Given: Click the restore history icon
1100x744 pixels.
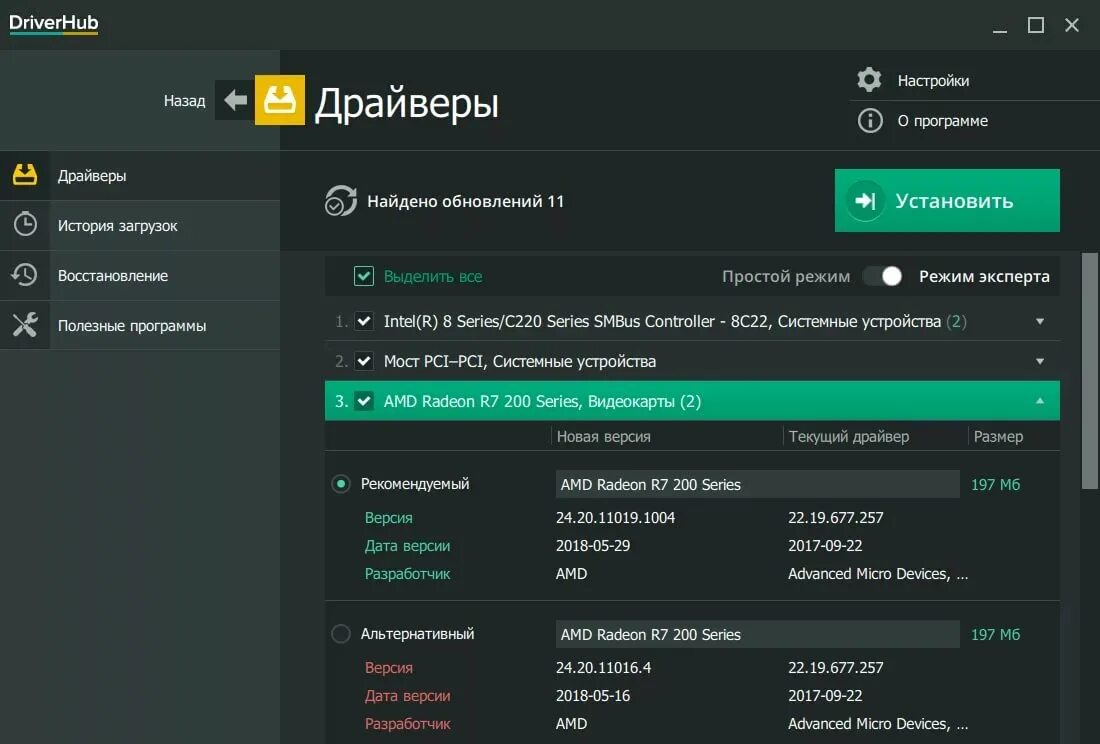Looking at the screenshot, I should (x=25, y=275).
